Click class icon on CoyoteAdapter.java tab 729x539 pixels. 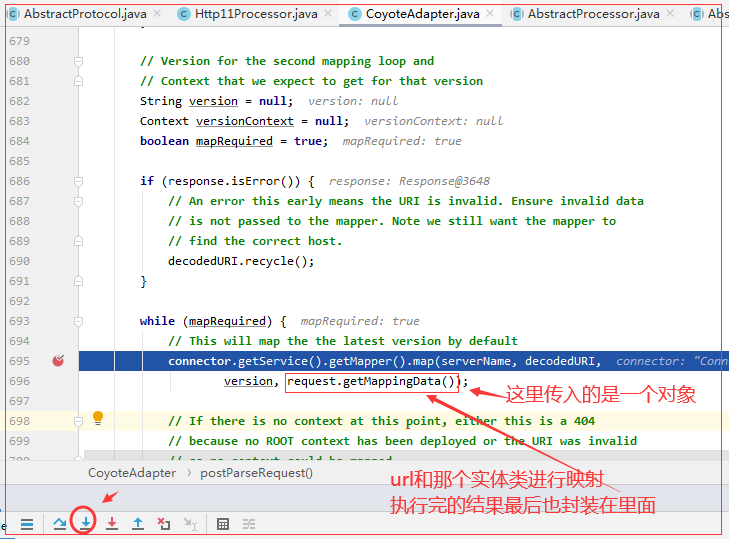pos(355,14)
